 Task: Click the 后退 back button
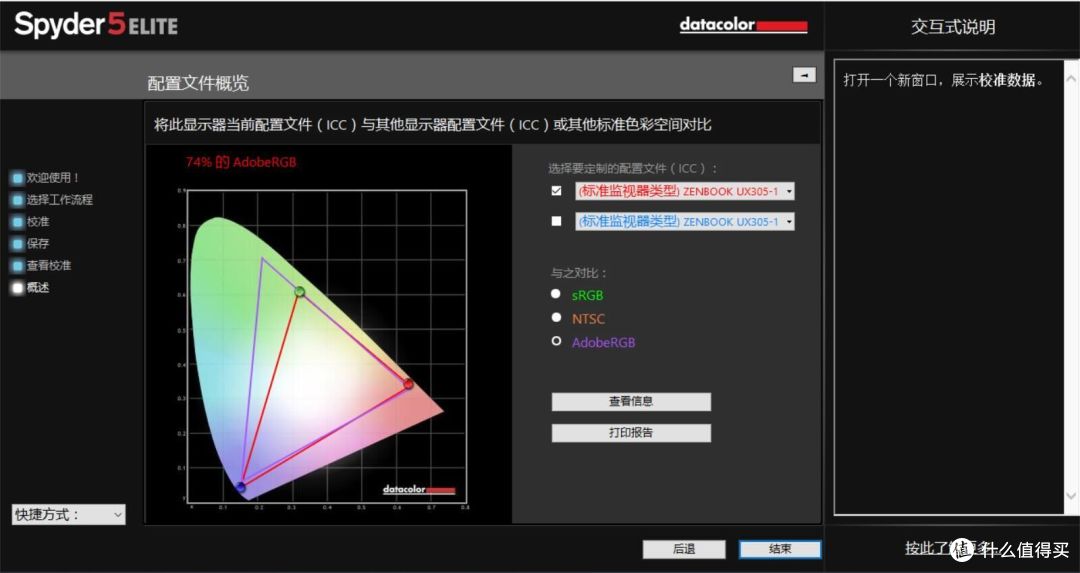click(684, 549)
